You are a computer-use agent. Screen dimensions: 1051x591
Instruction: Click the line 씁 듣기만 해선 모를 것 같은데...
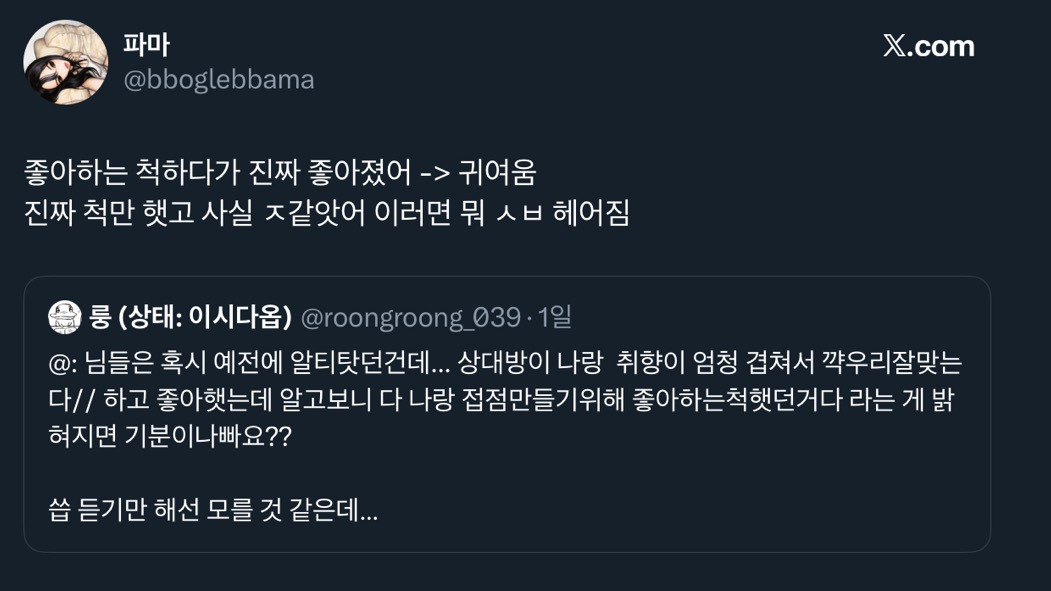point(213,512)
